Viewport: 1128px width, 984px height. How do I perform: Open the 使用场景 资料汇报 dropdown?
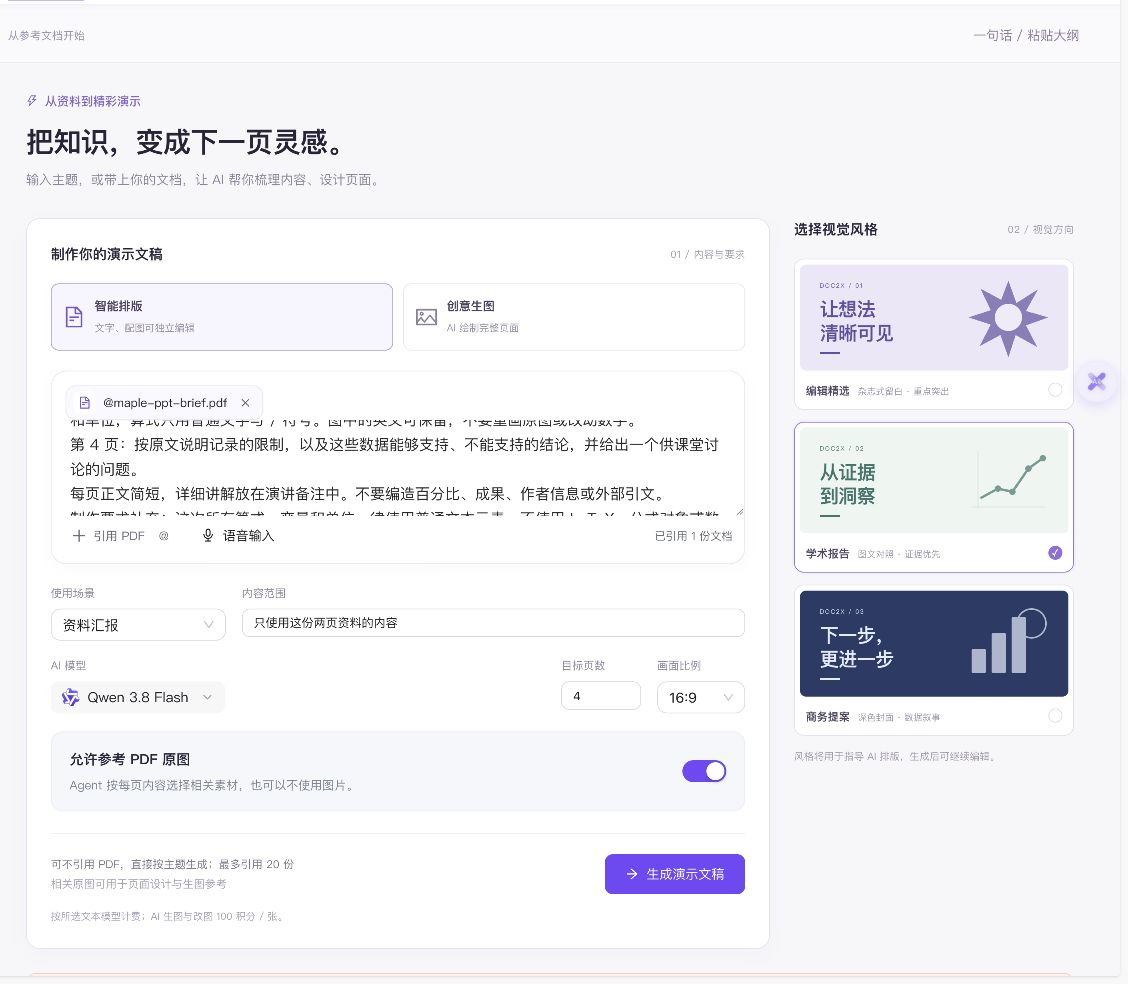point(138,624)
